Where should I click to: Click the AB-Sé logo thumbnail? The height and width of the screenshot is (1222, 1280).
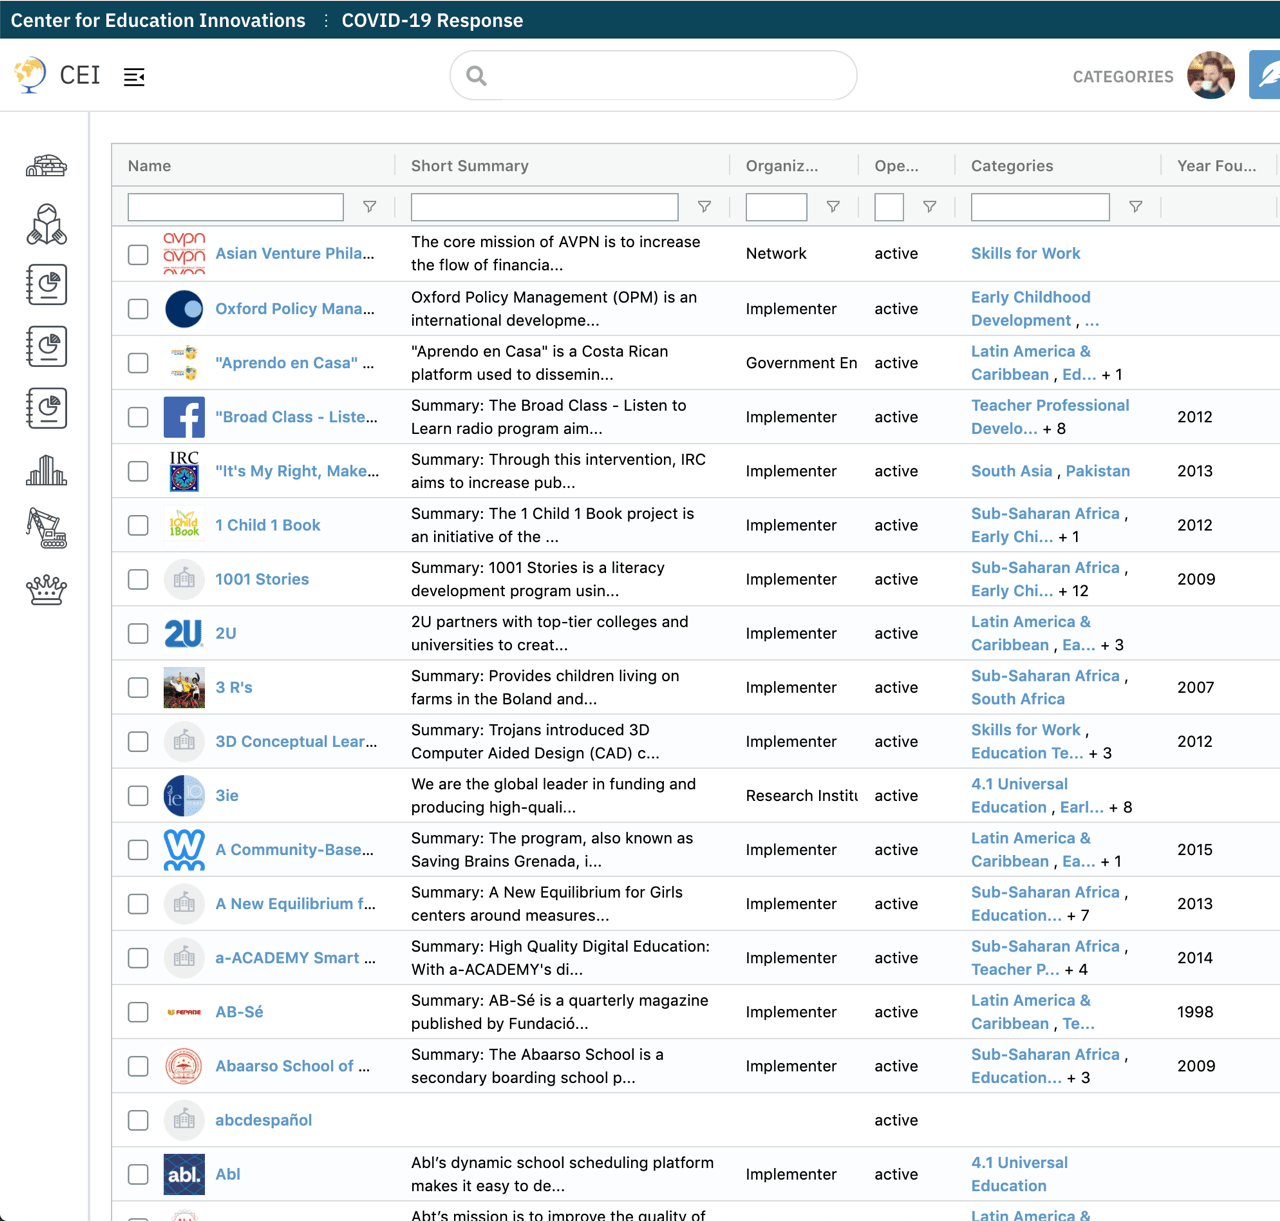pyautogui.click(x=184, y=1012)
